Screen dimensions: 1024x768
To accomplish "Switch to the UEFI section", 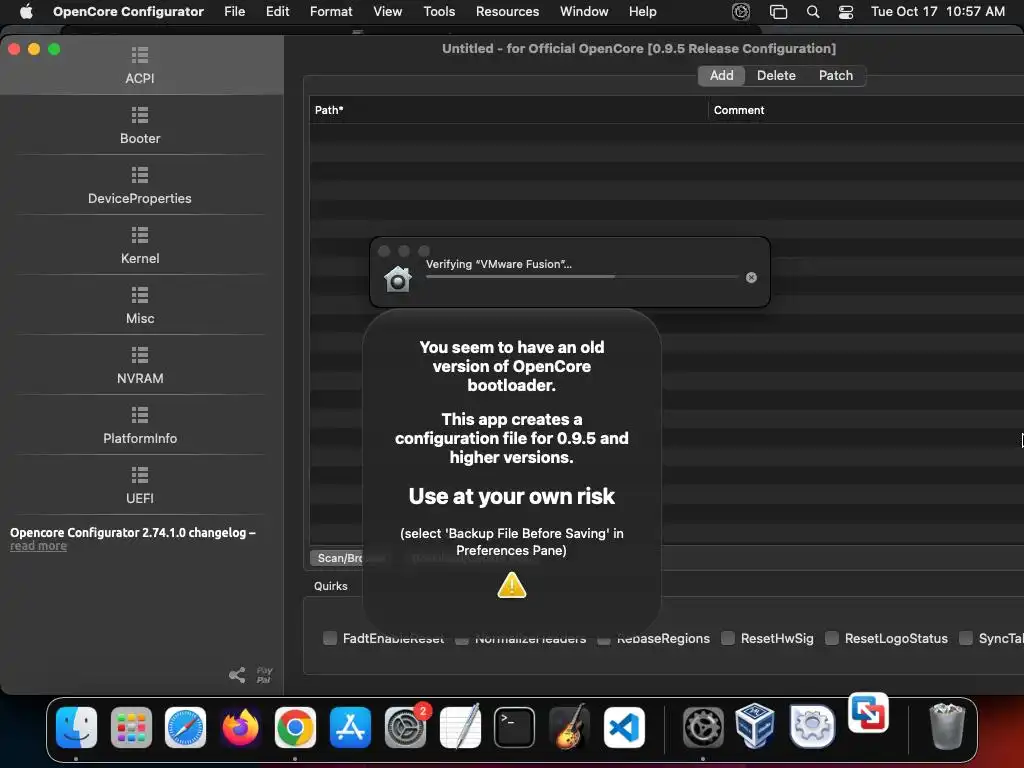I will (140, 486).
